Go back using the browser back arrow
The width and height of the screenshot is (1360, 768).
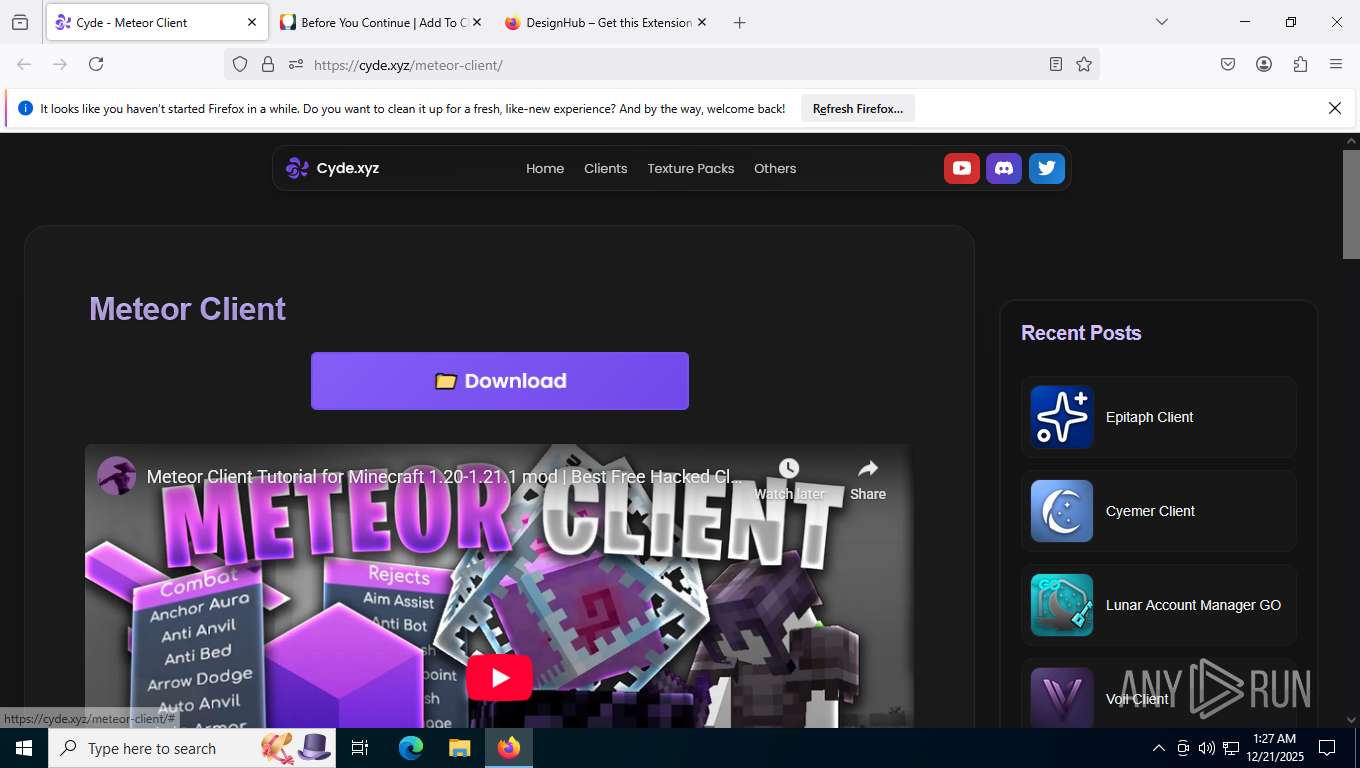[x=24, y=64]
